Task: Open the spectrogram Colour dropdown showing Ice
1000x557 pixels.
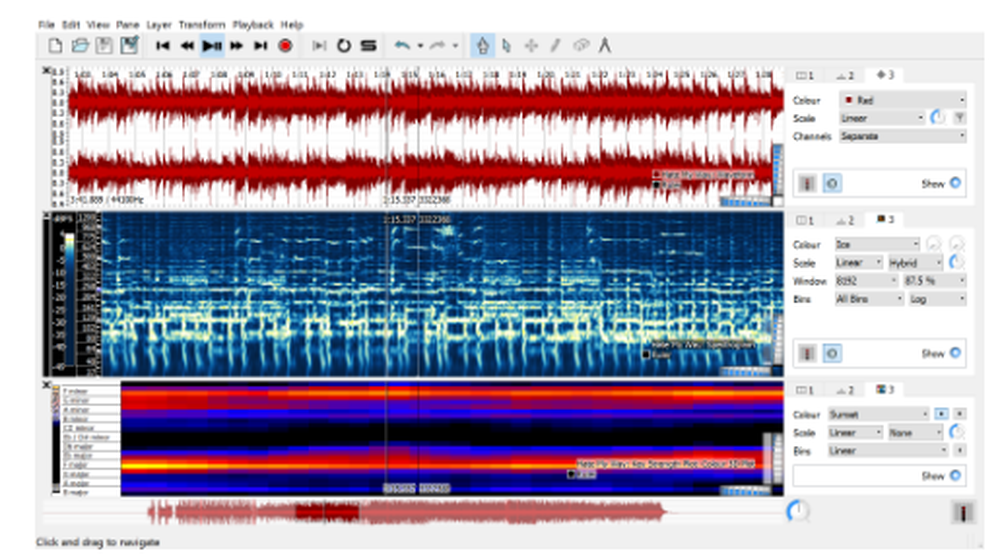Action: [x=878, y=244]
